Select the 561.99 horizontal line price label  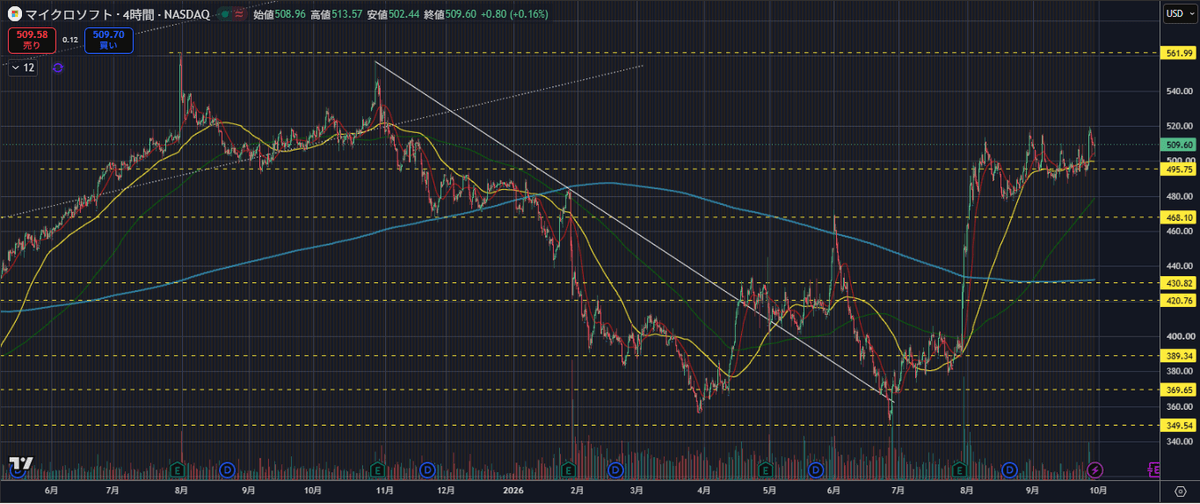[1176, 52]
